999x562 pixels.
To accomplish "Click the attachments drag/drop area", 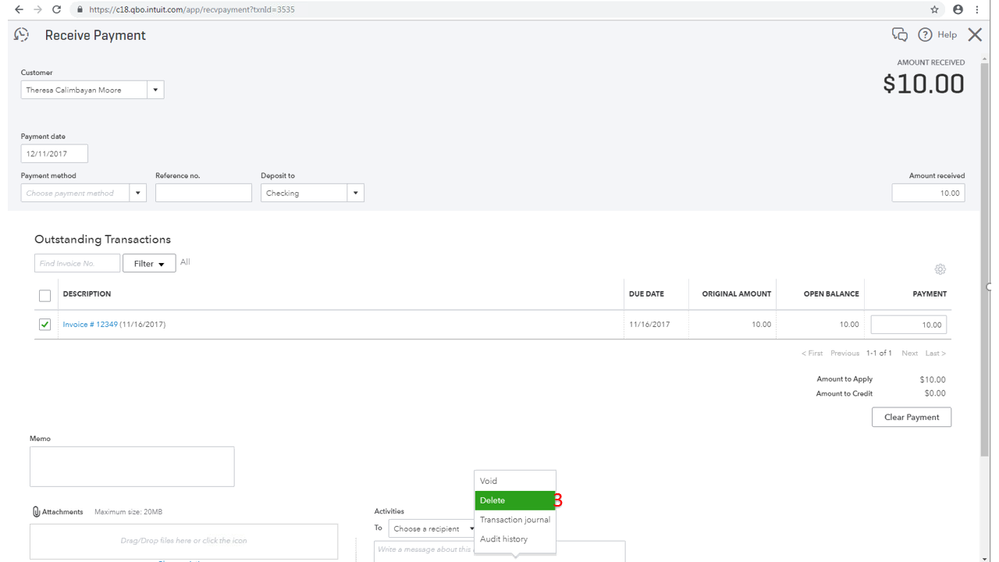I will [x=183, y=541].
